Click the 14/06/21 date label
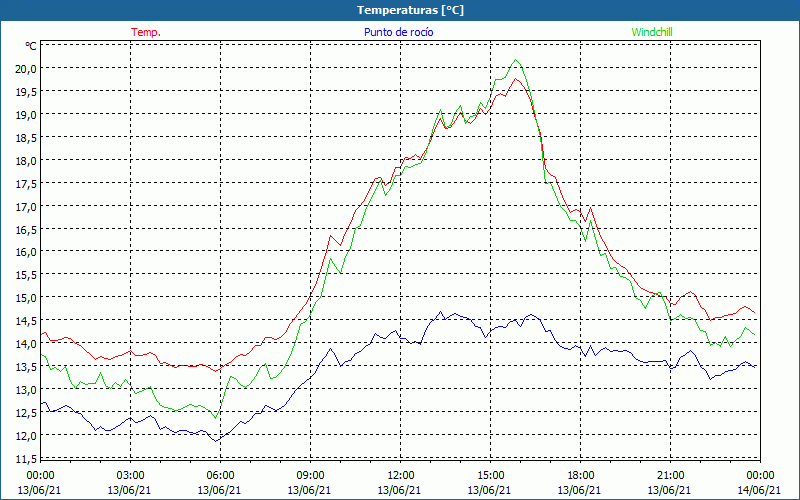 coord(759,490)
